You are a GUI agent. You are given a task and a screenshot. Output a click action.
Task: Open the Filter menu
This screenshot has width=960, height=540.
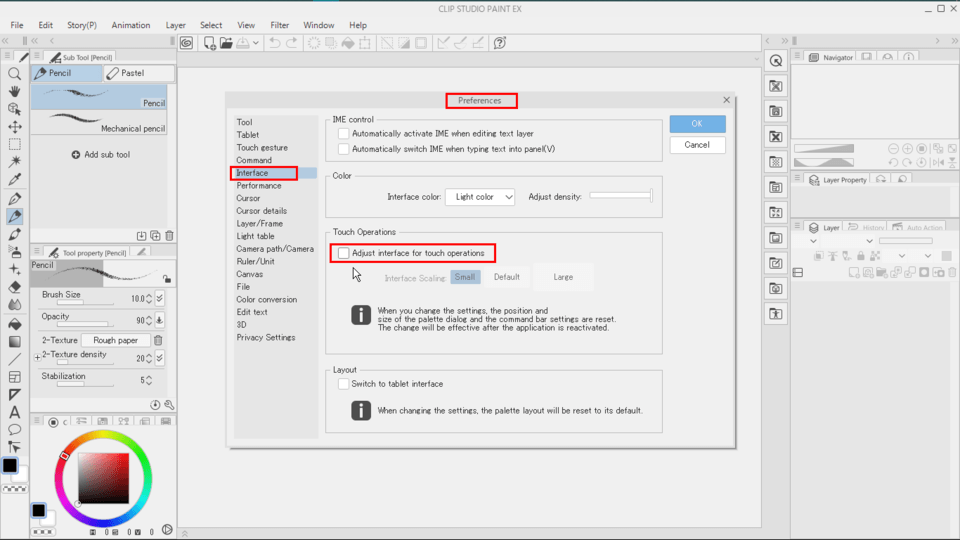click(x=279, y=25)
